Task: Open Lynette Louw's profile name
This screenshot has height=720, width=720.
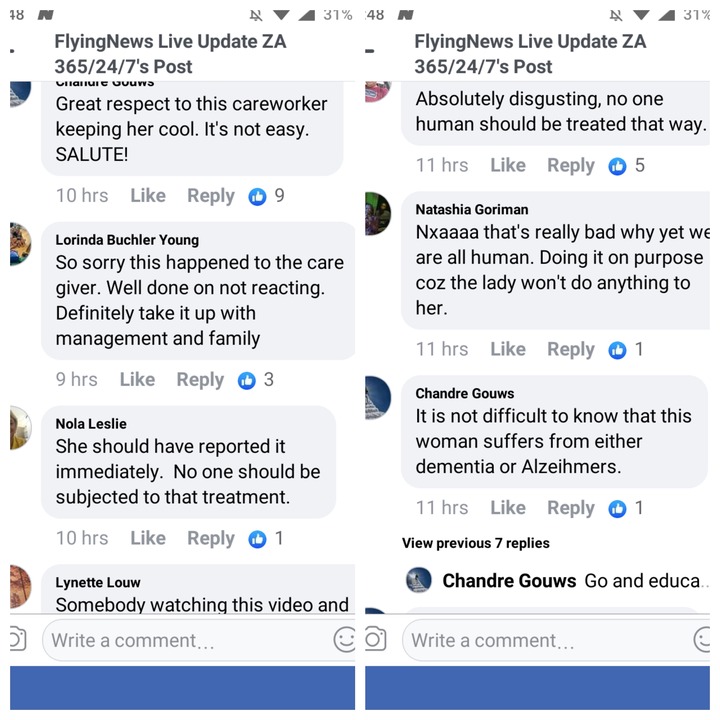Action: click(98, 582)
